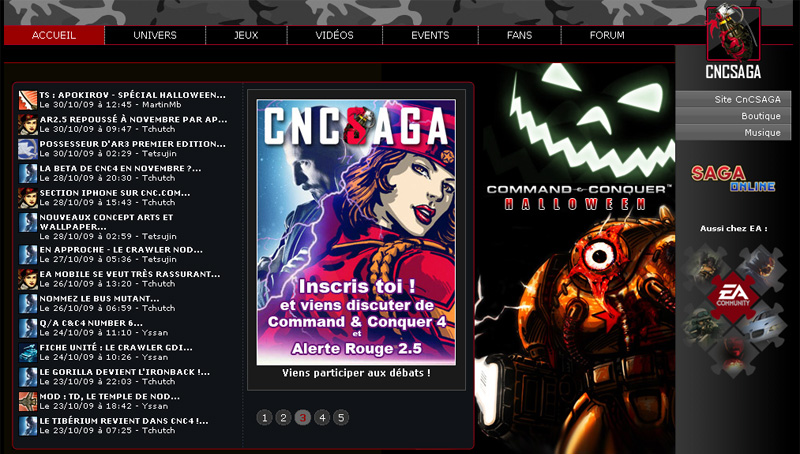This screenshot has width=800, height=454.
Task: Show slide 5 of the carousel
Action: (x=341, y=418)
